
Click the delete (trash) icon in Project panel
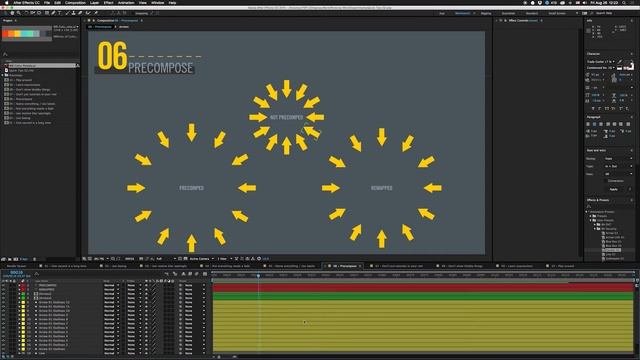click(34, 259)
